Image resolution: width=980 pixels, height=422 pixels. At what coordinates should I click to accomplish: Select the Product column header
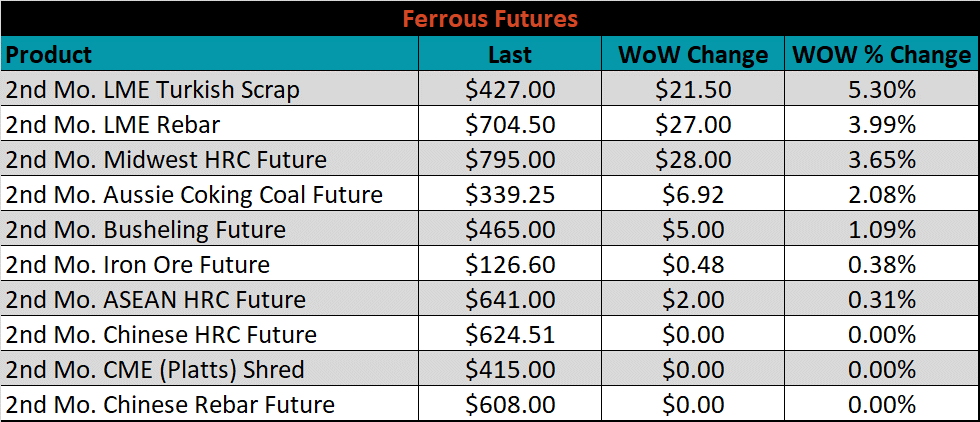[x=210, y=54]
